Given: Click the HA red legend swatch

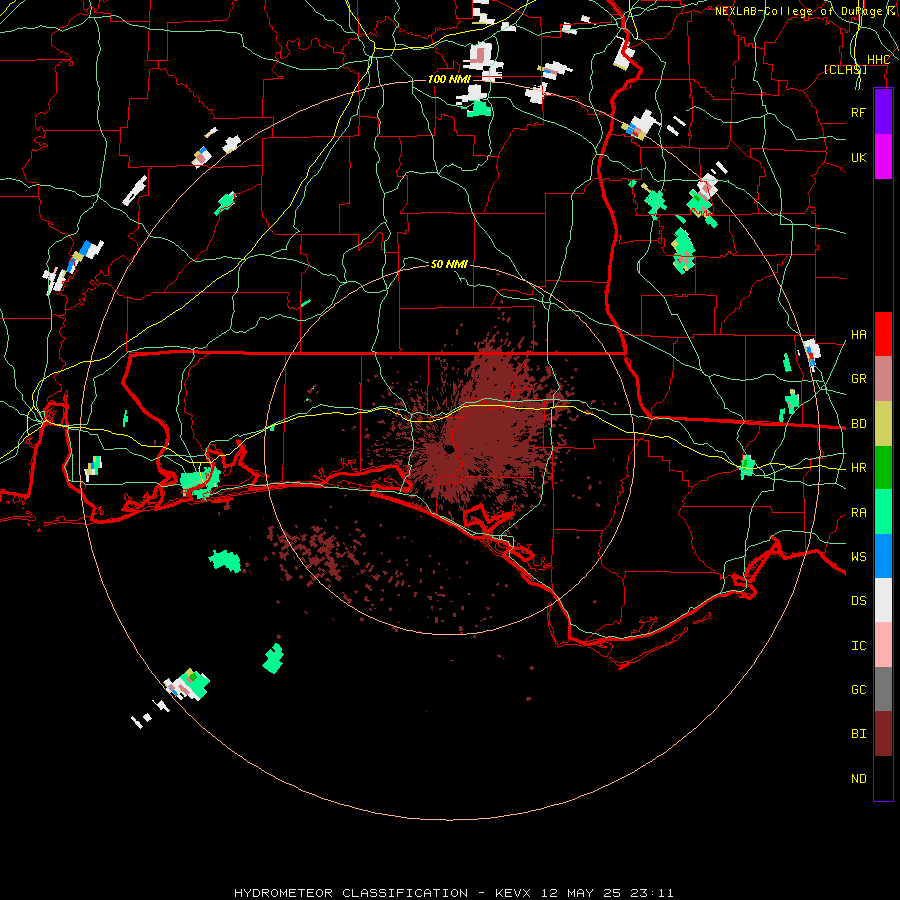Looking at the screenshot, I should (883, 334).
